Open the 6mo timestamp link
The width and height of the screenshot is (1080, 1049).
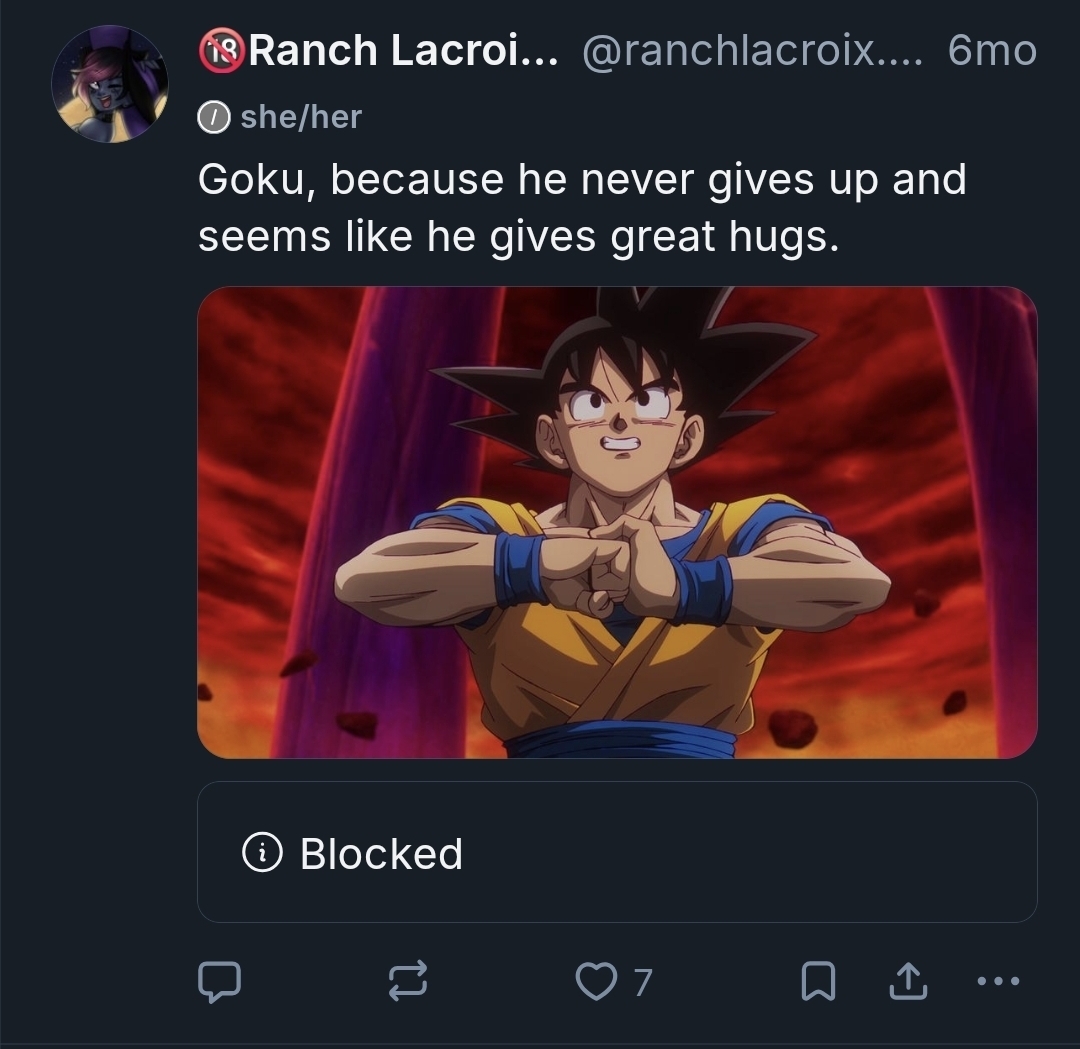[x=991, y=50]
